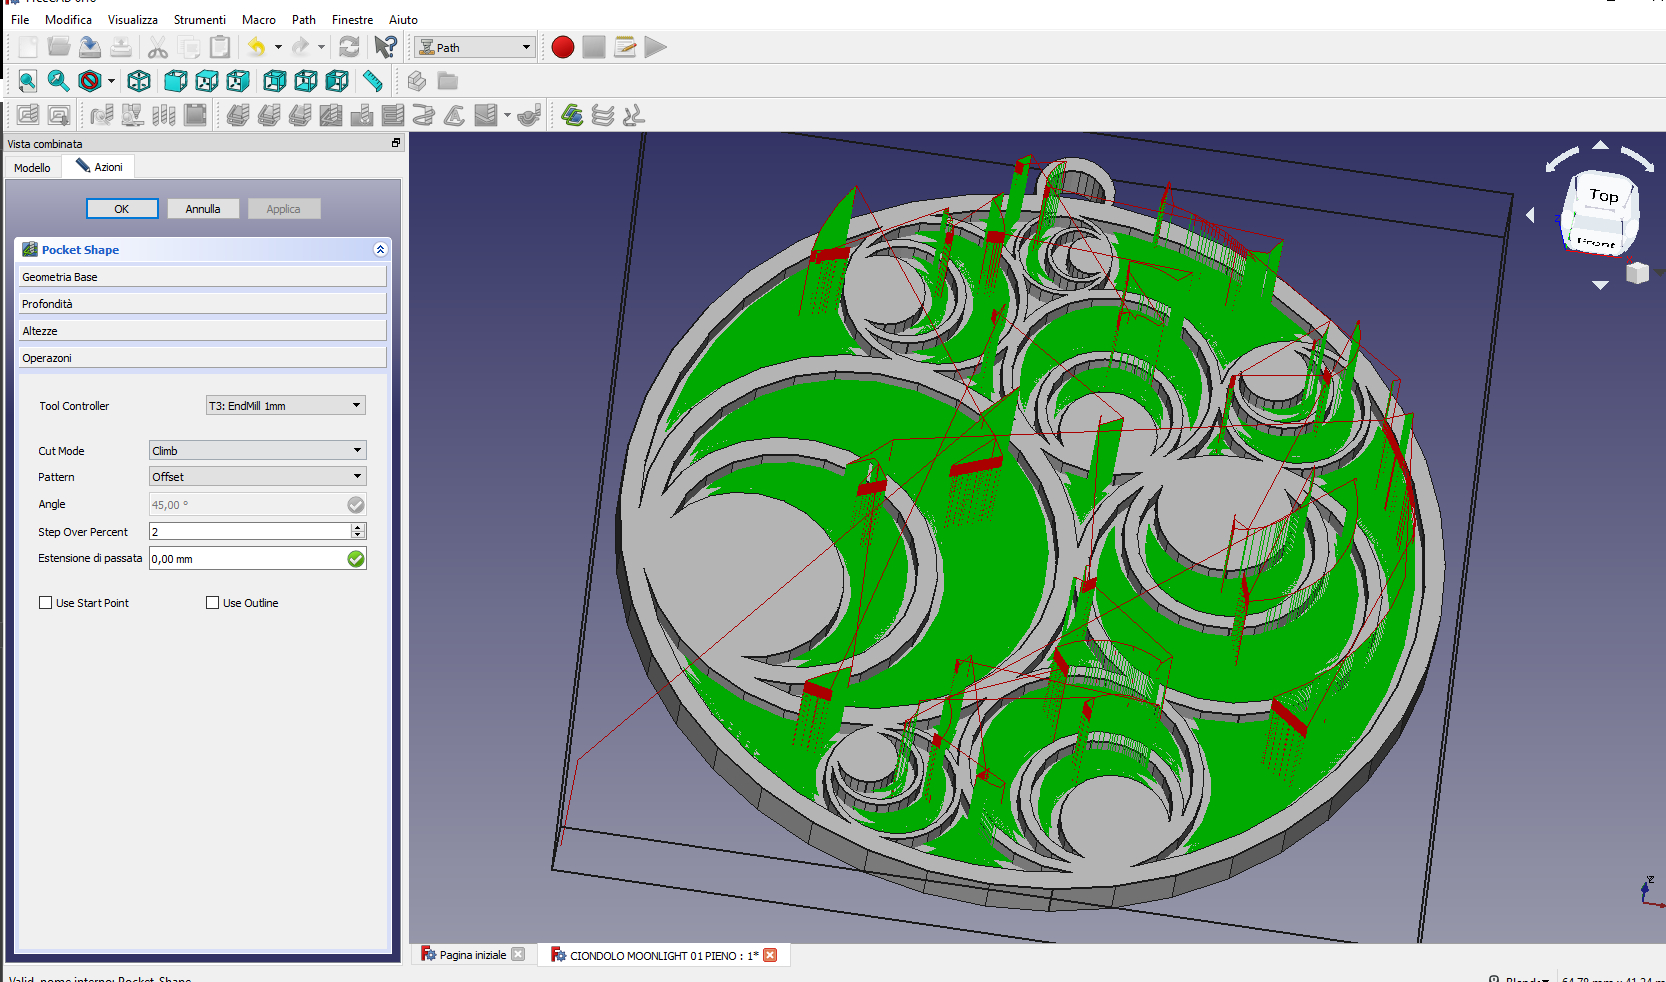The width and height of the screenshot is (1666, 982).
Task: Expand the Altezze section
Action: pyautogui.click(x=202, y=331)
